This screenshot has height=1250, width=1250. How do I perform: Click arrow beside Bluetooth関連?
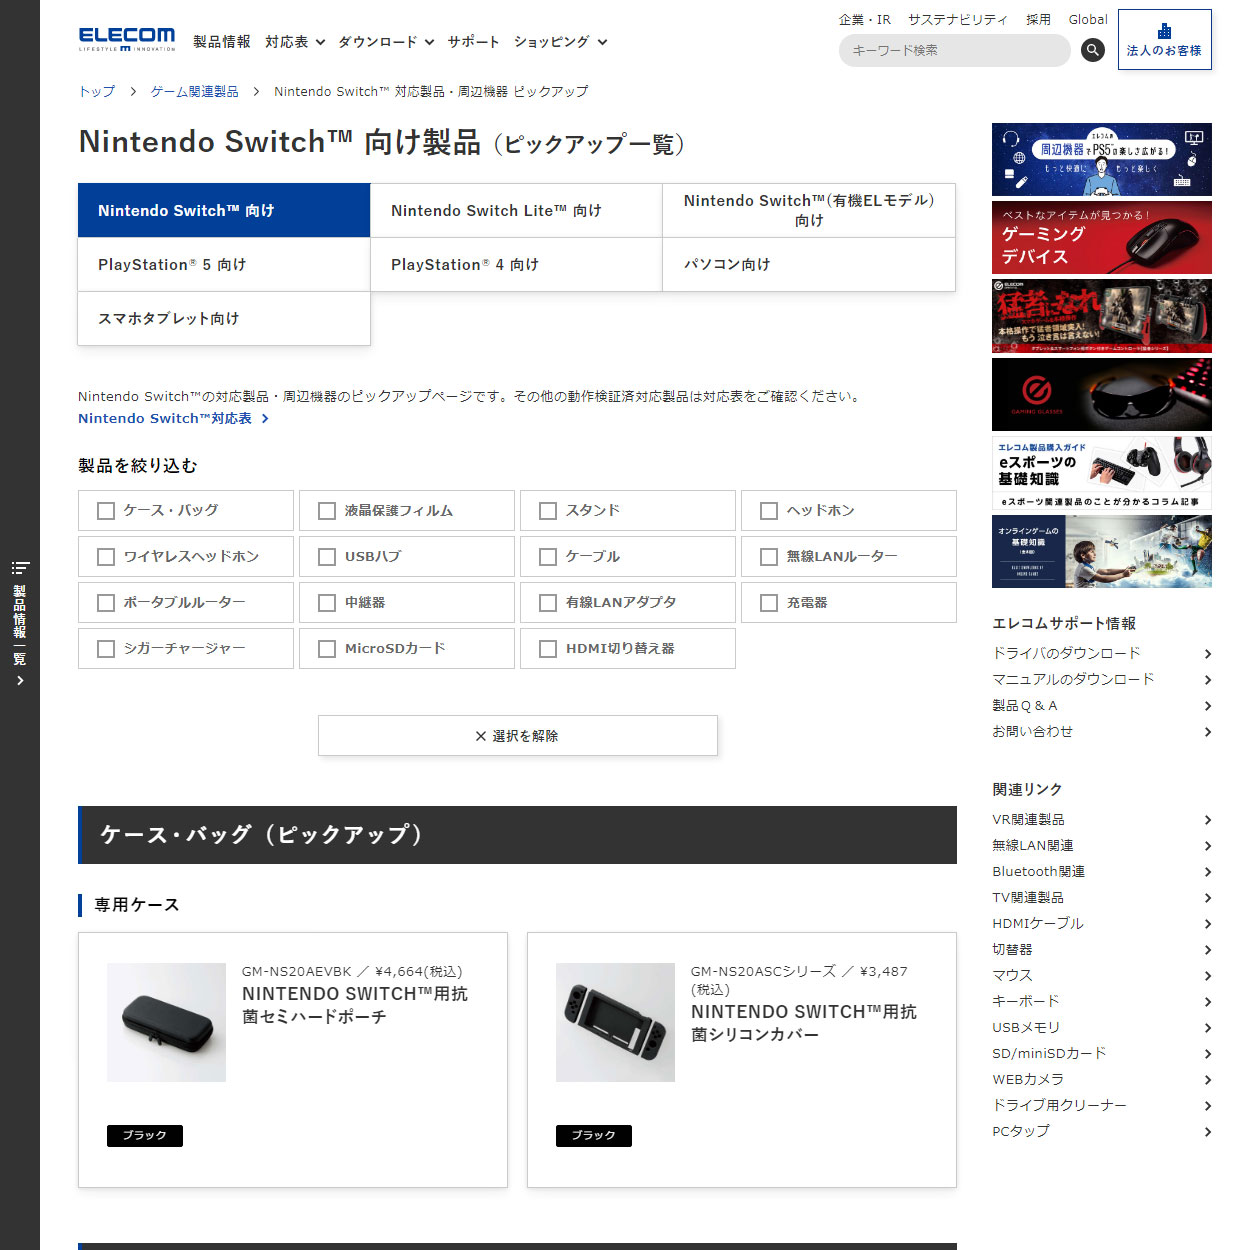coord(1208,872)
